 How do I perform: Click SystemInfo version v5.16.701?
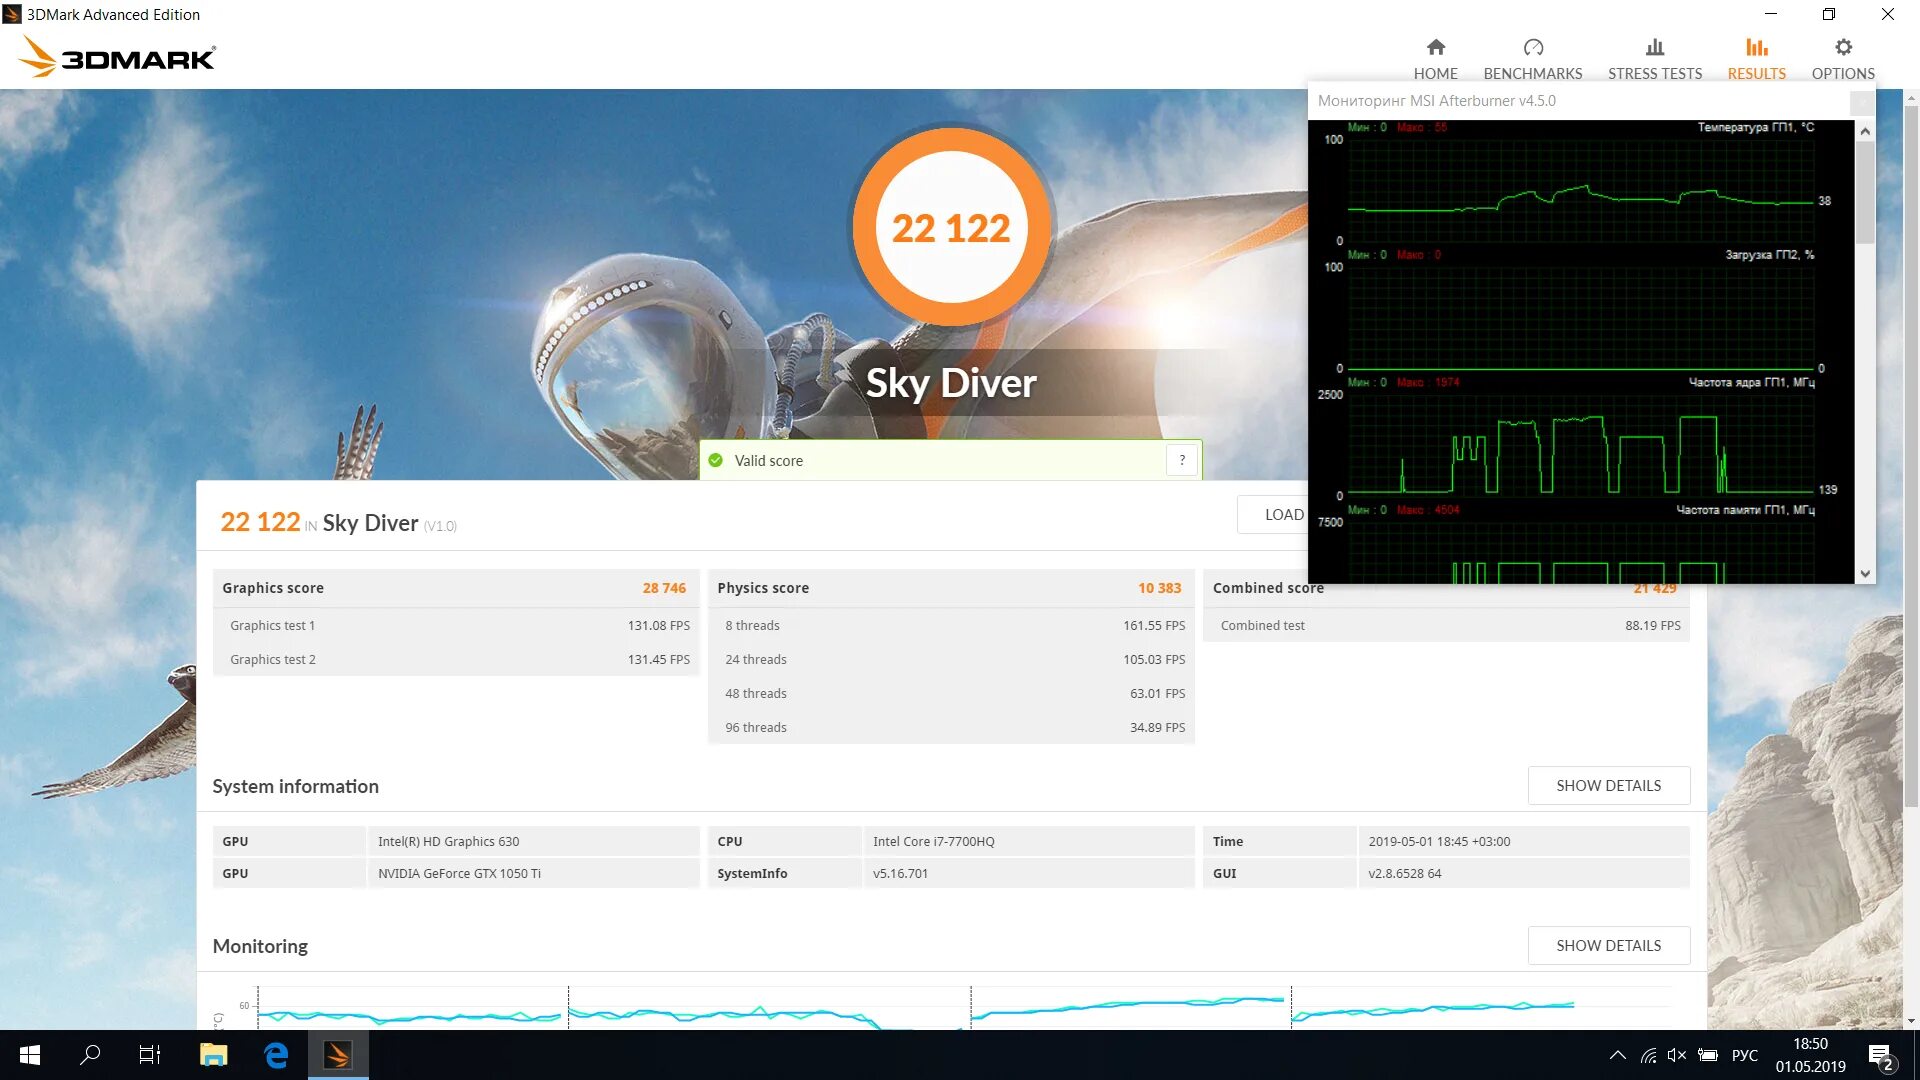(x=1029, y=873)
